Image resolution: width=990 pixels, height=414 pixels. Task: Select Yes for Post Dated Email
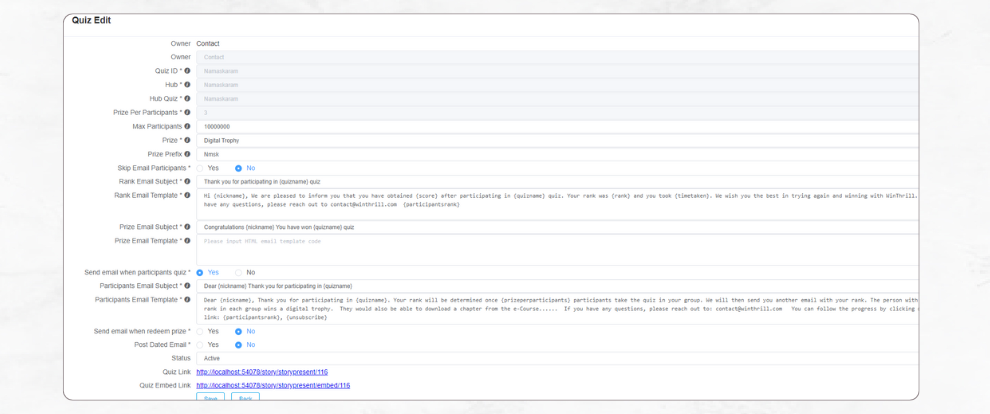coord(201,345)
